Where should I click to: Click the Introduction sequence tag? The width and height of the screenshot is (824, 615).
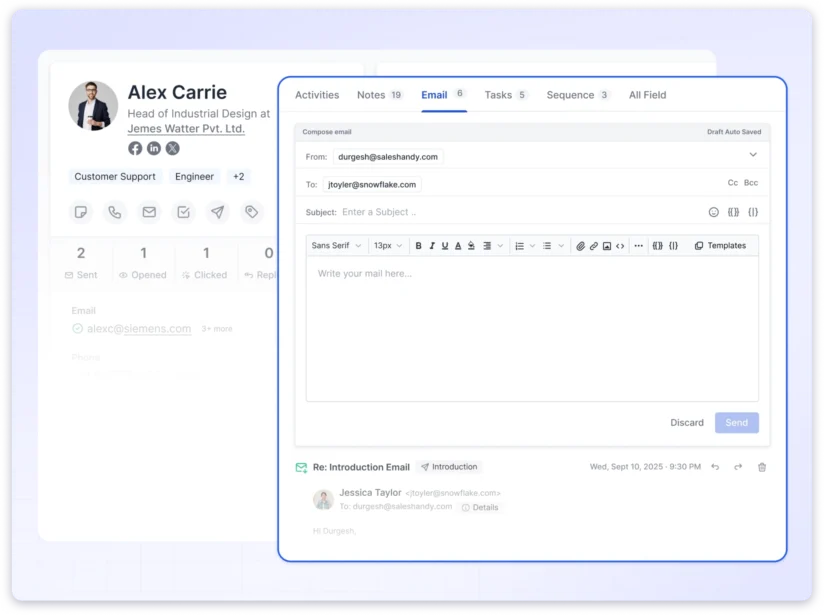[449, 467]
